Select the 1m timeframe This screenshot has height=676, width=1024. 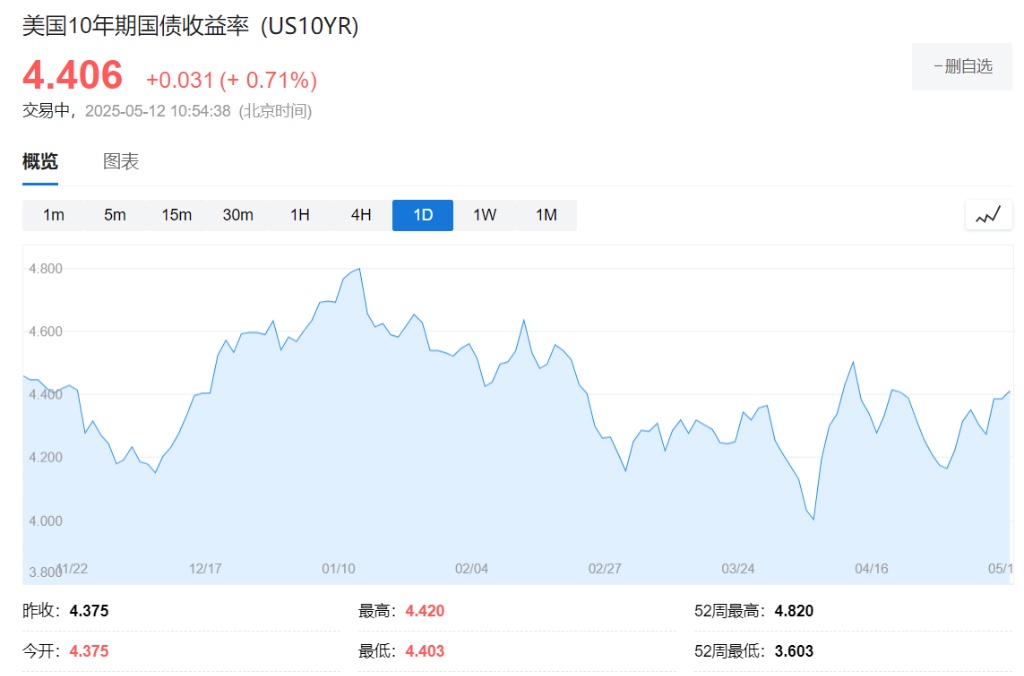tap(53, 215)
